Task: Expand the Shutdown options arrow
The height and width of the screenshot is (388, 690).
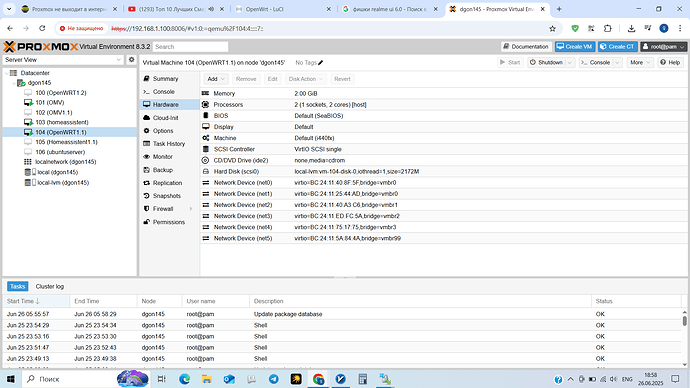Action: click(569, 62)
